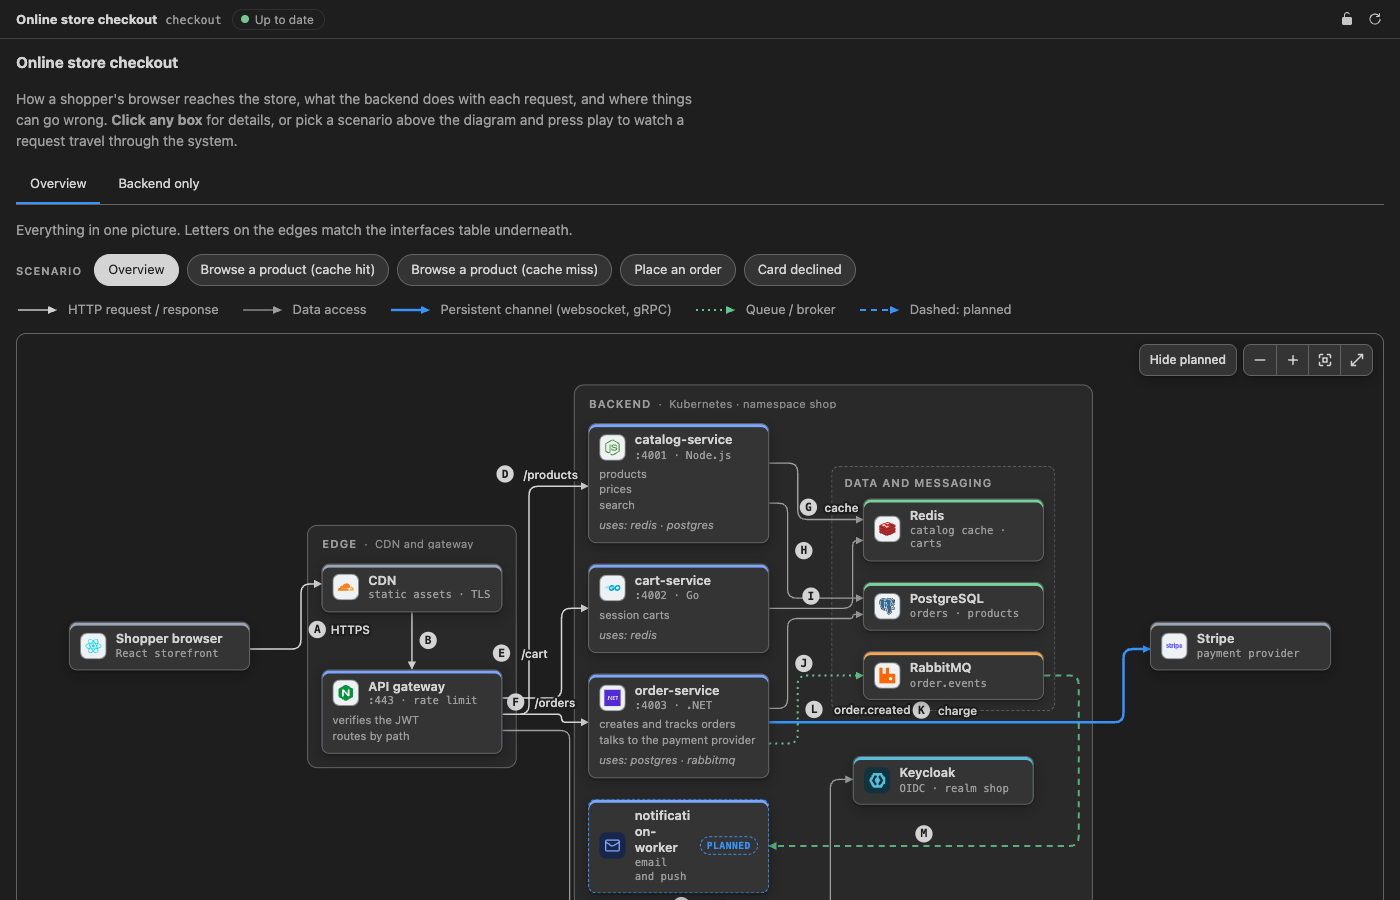This screenshot has height=900, width=1400.
Task: Click the lock icon in the header
Action: coord(1347,19)
